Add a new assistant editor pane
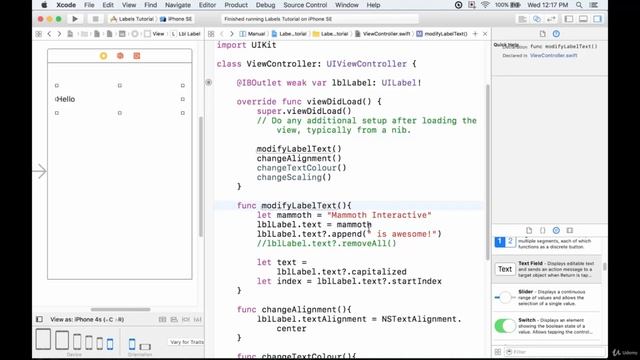The width and height of the screenshot is (640, 360). pos(475,34)
